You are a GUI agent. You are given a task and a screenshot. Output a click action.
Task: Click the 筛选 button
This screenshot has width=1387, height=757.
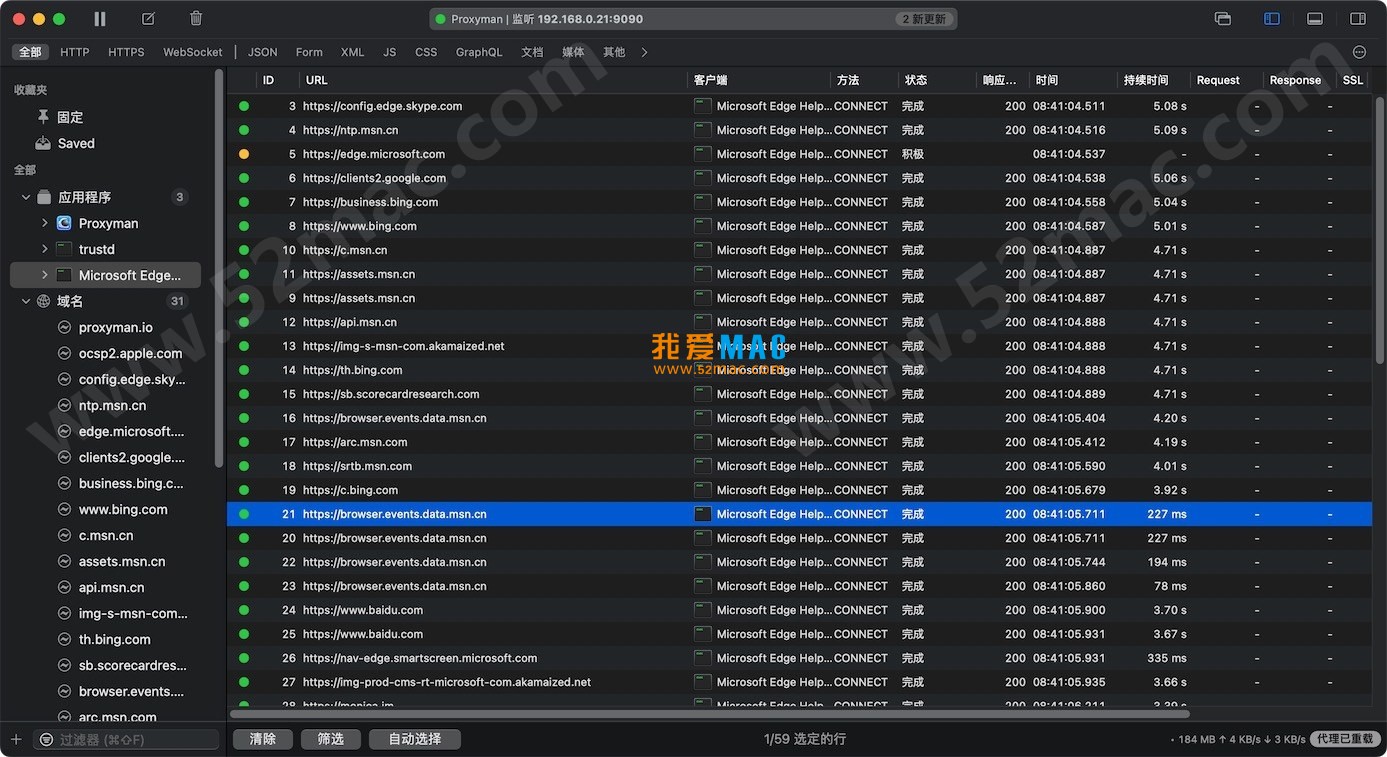point(331,739)
